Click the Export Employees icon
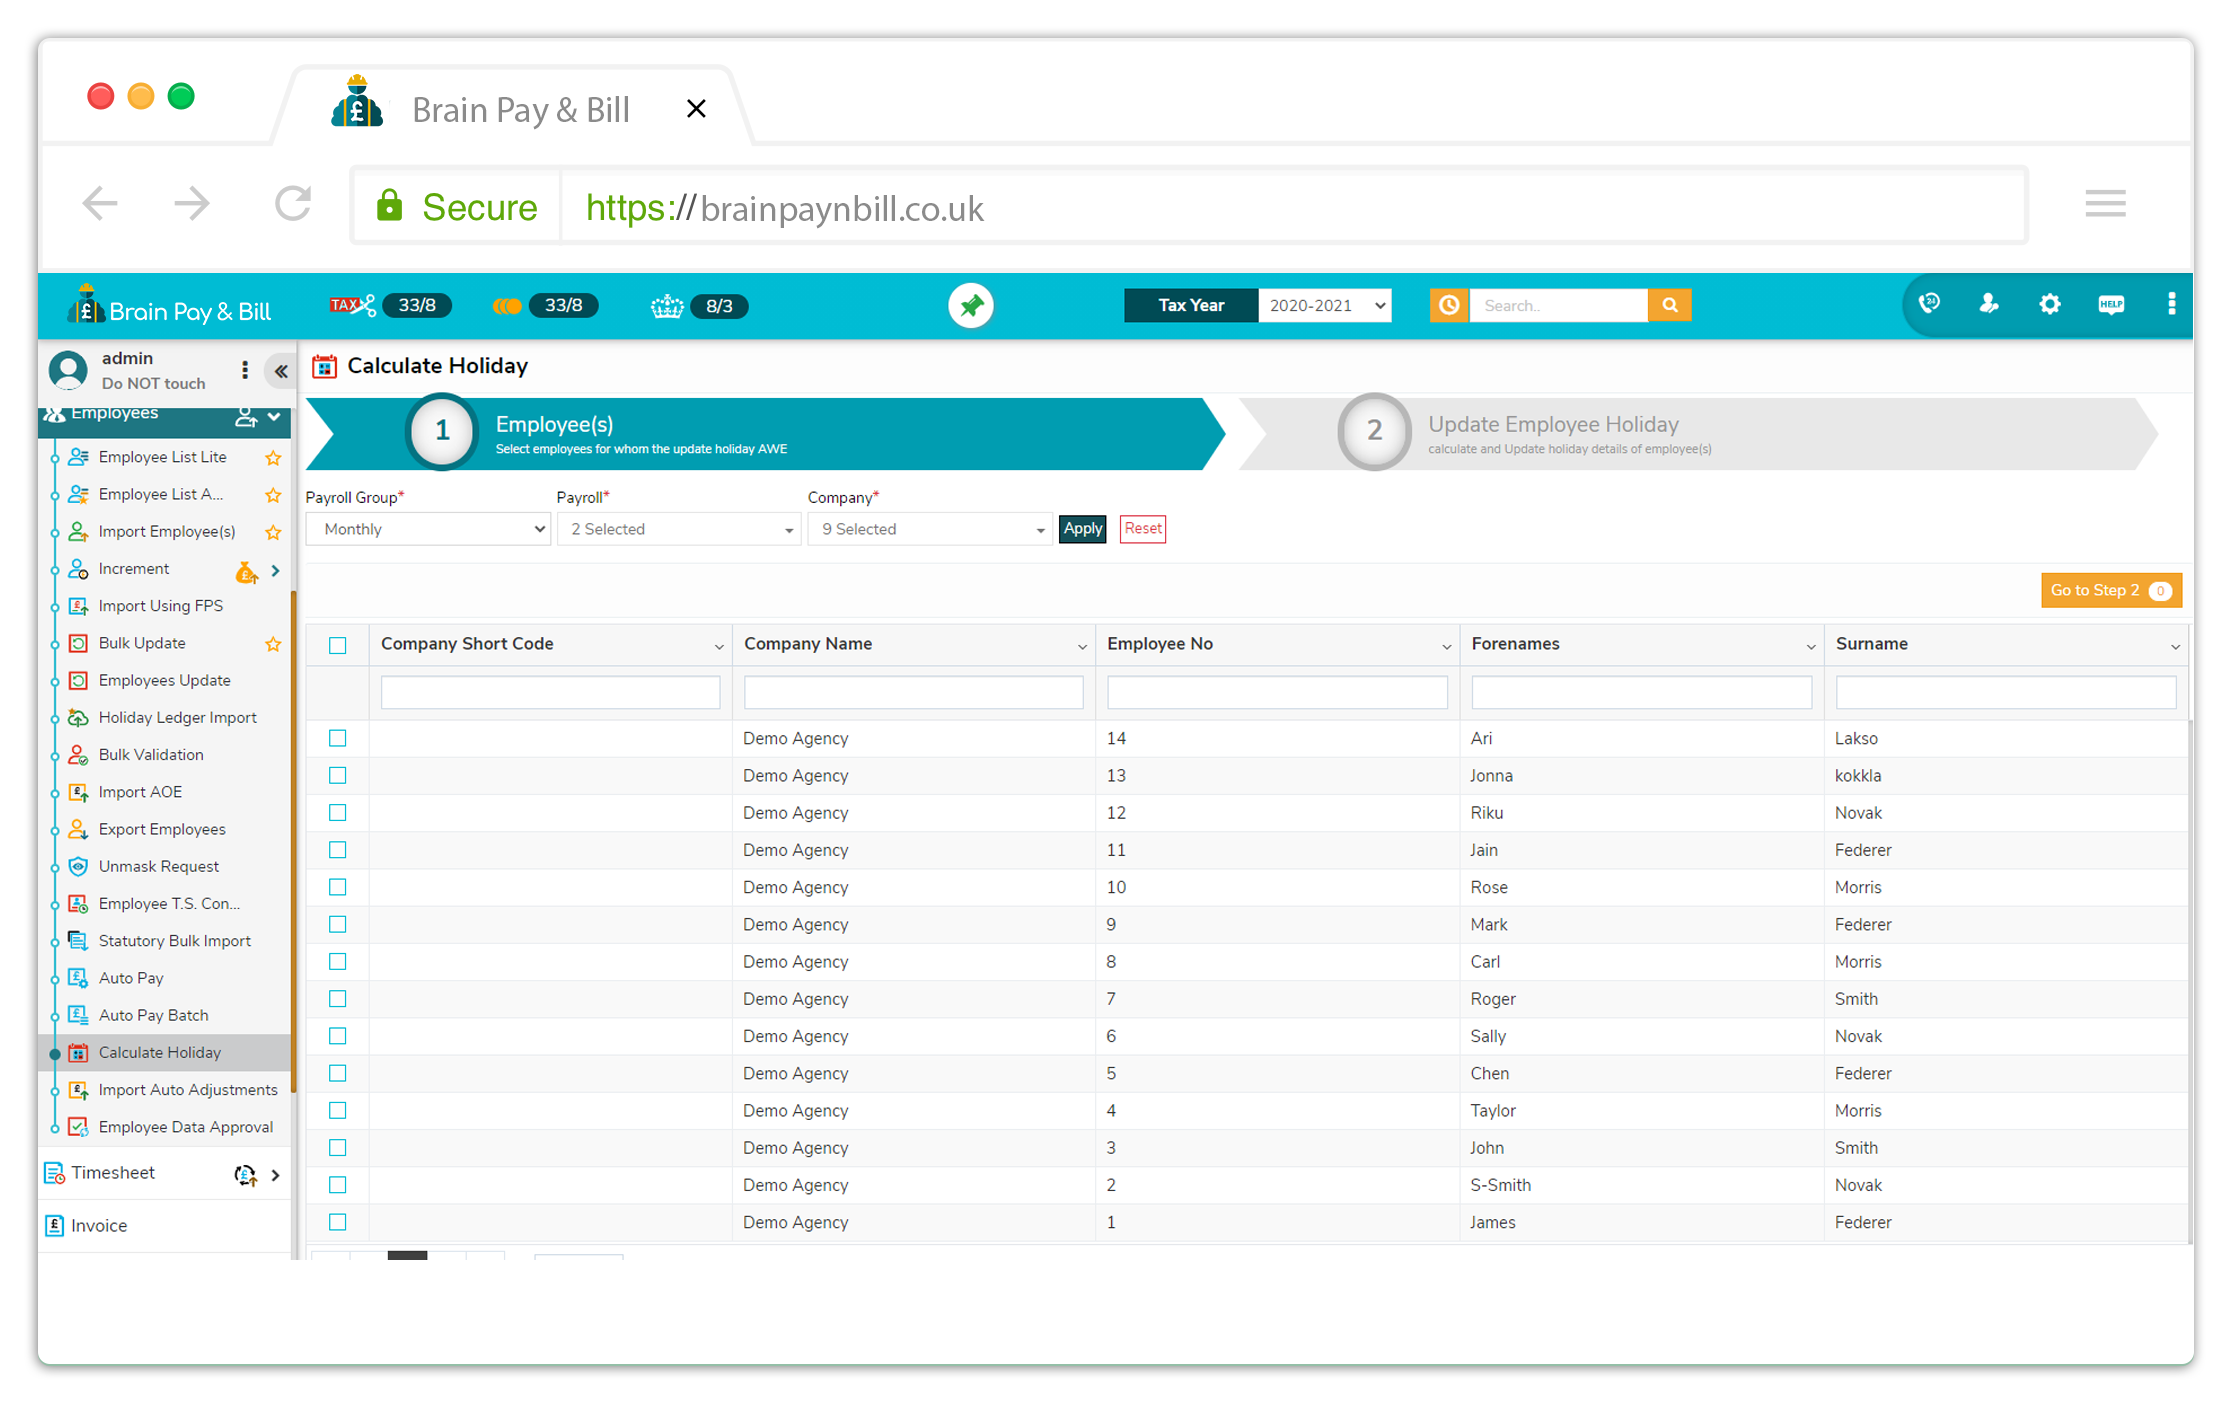Screen dimensions: 2232x1408 click(78, 829)
